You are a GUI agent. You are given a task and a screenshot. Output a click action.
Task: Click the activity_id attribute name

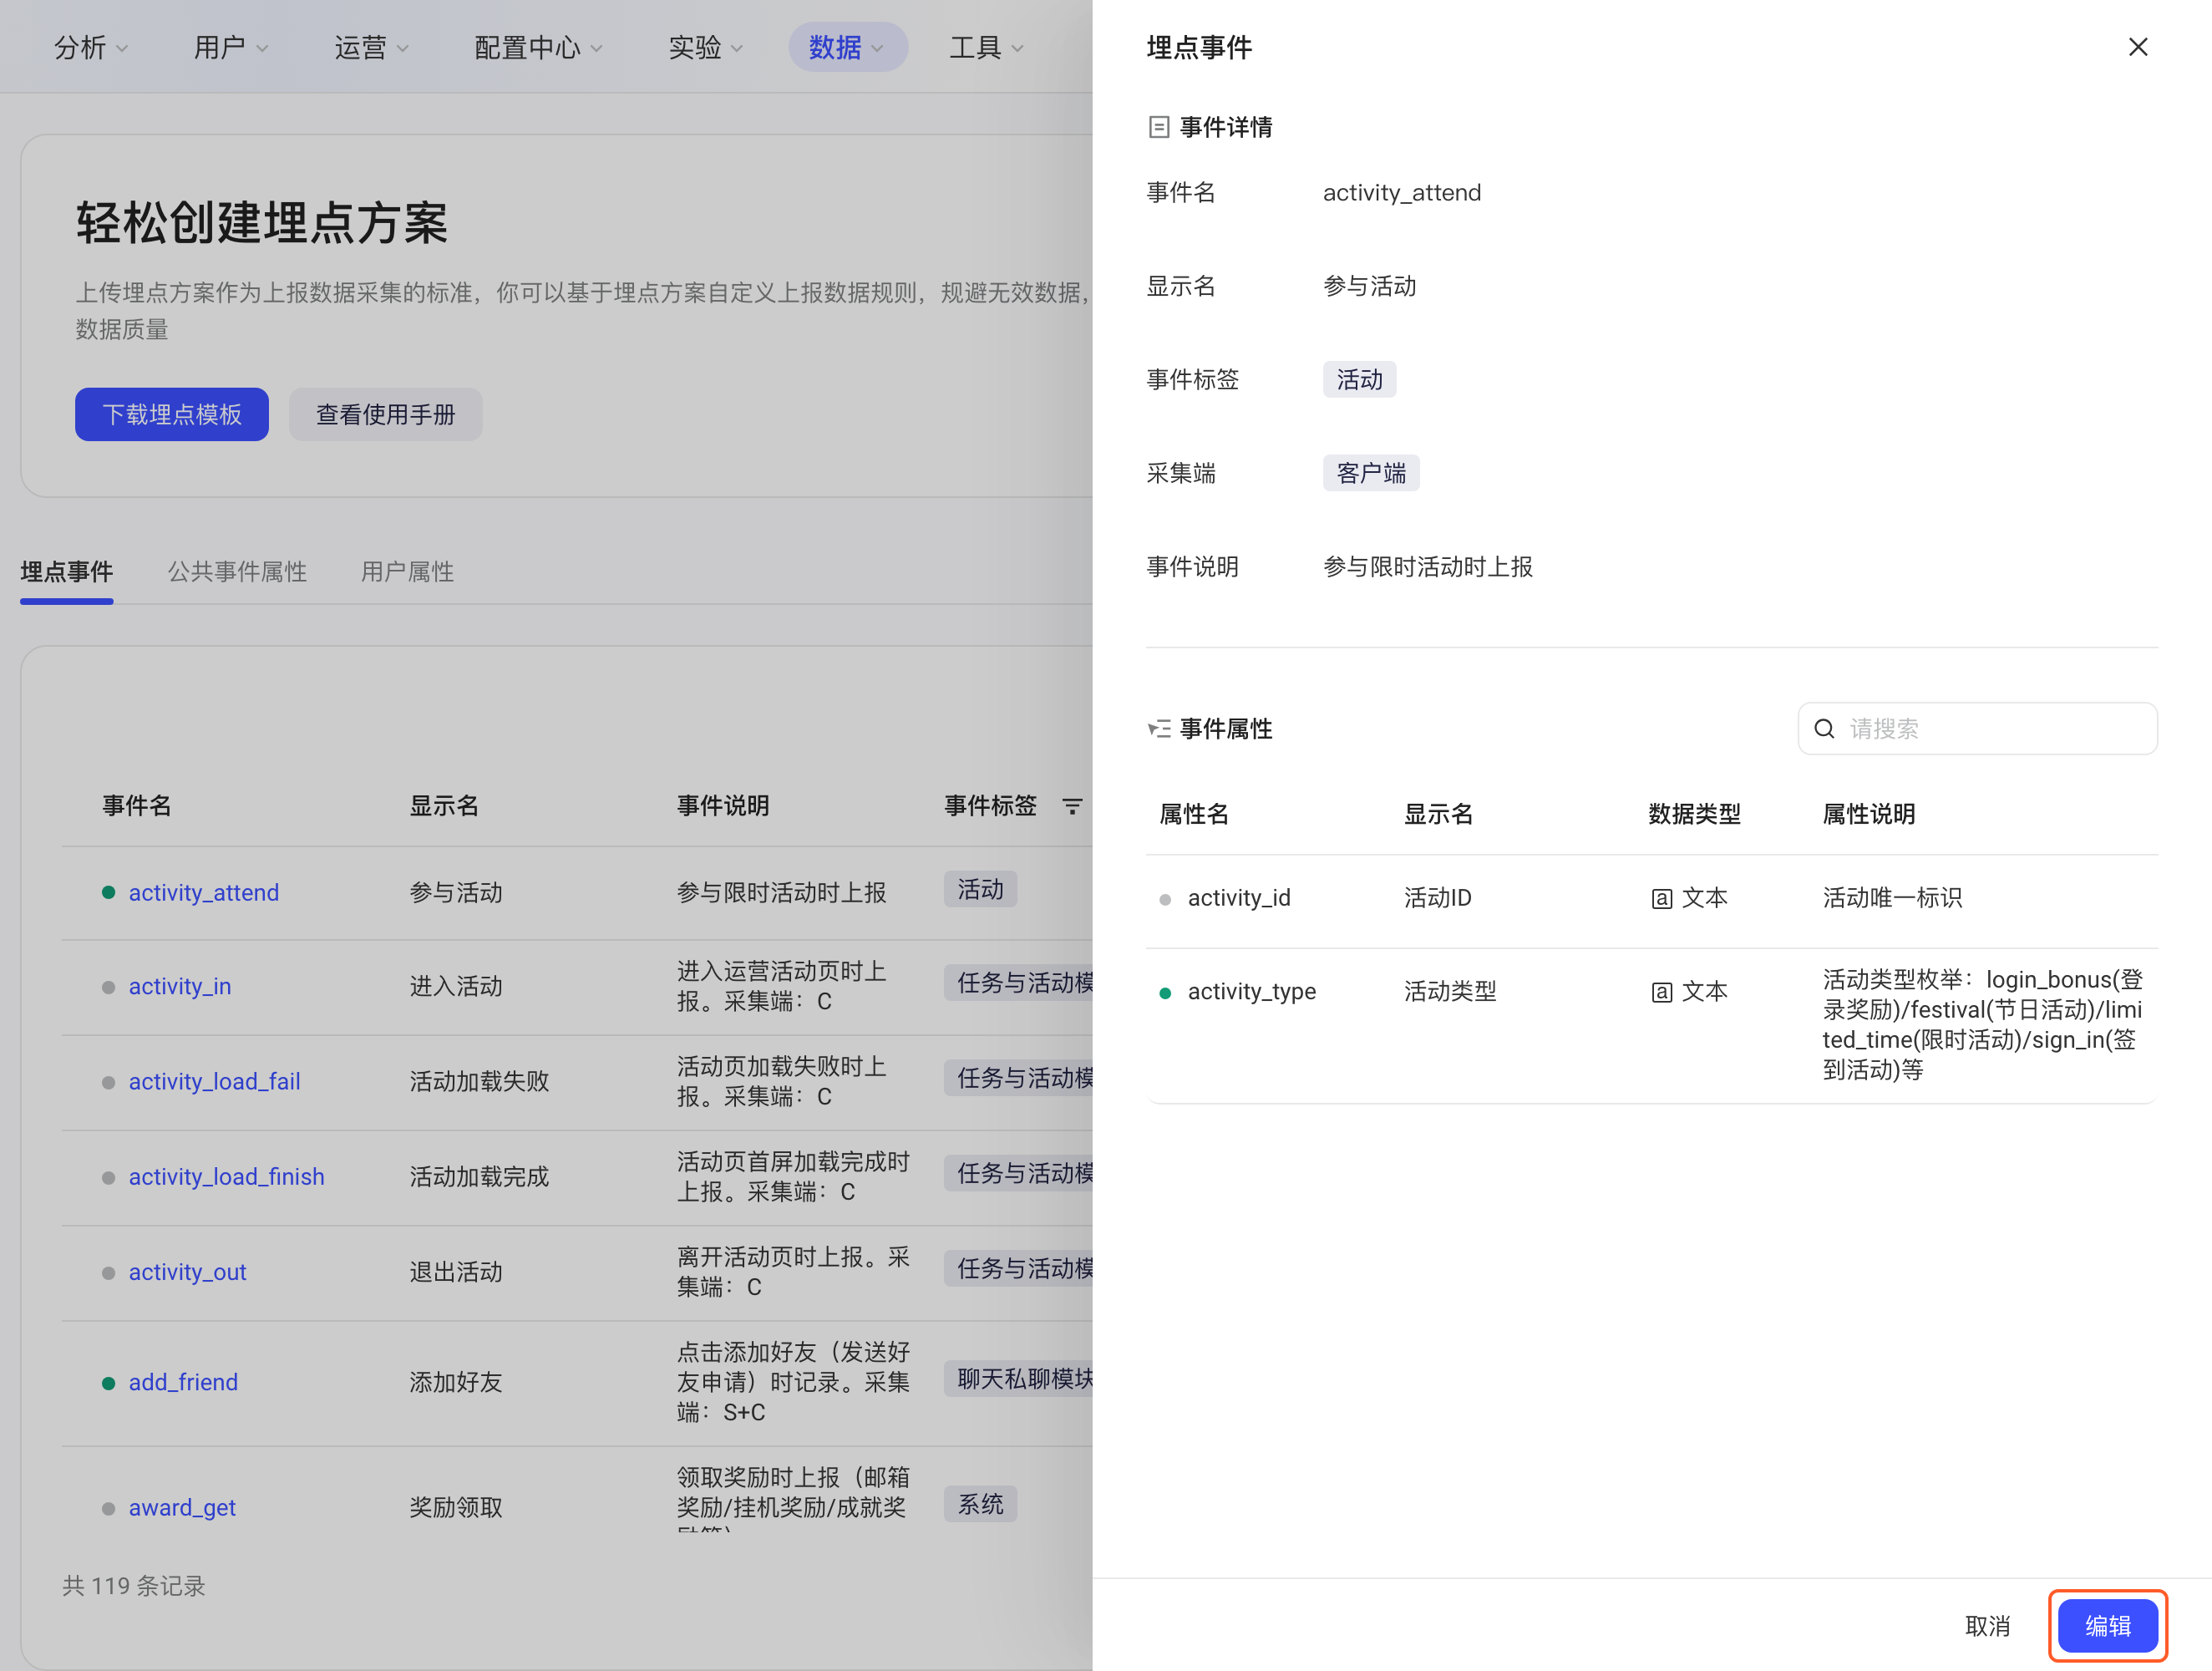[1239, 898]
